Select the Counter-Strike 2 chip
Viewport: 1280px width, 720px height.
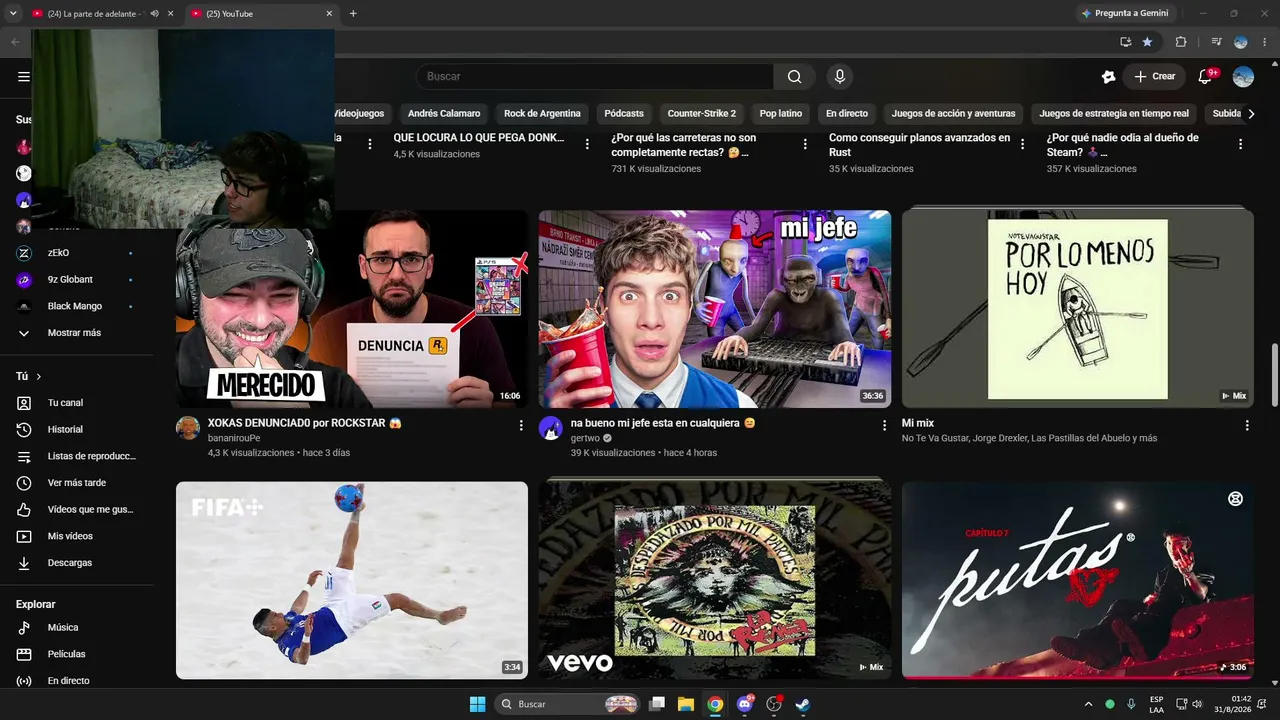coord(702,113)
